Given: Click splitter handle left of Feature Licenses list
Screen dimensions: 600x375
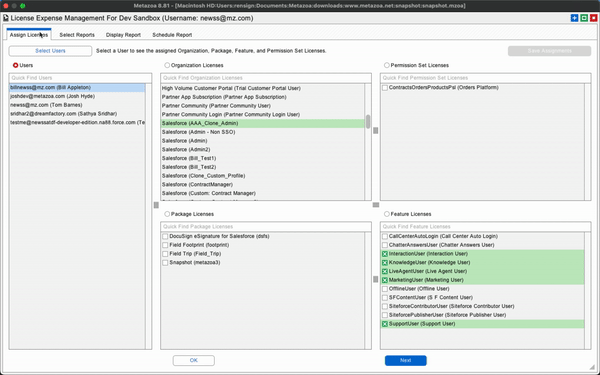Looking at the screenshot, I should [376, 280].
